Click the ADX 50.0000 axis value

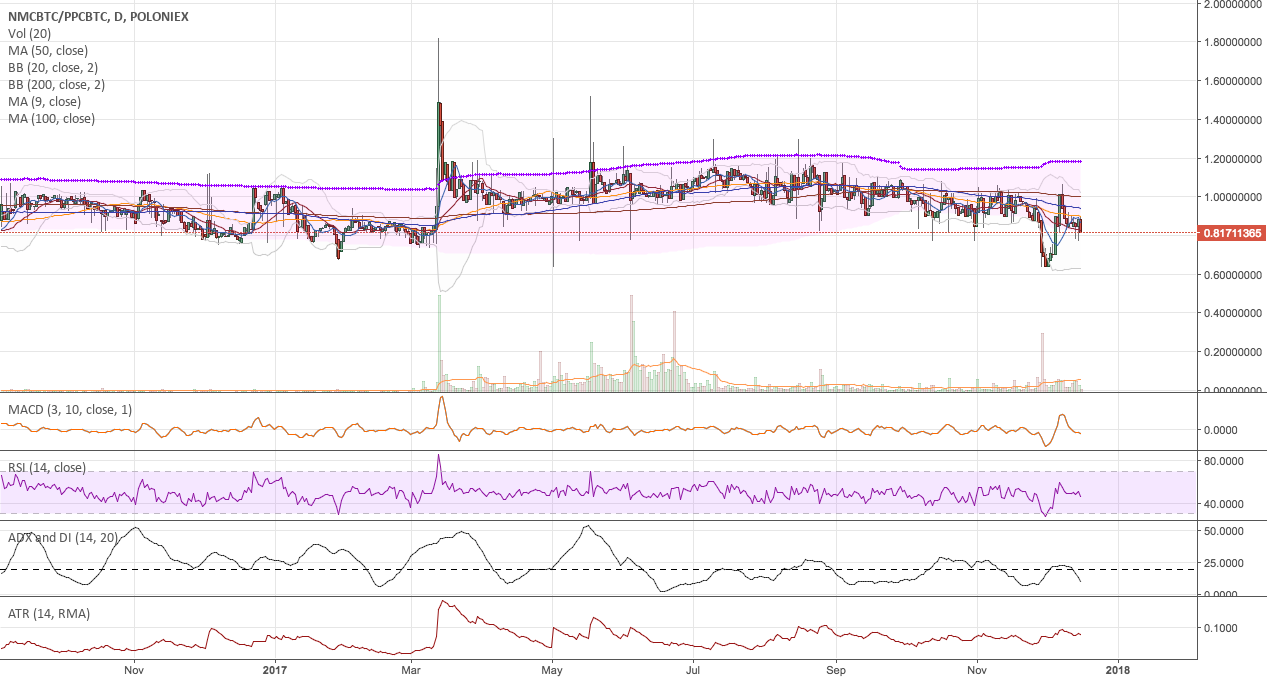(1222, 532)
